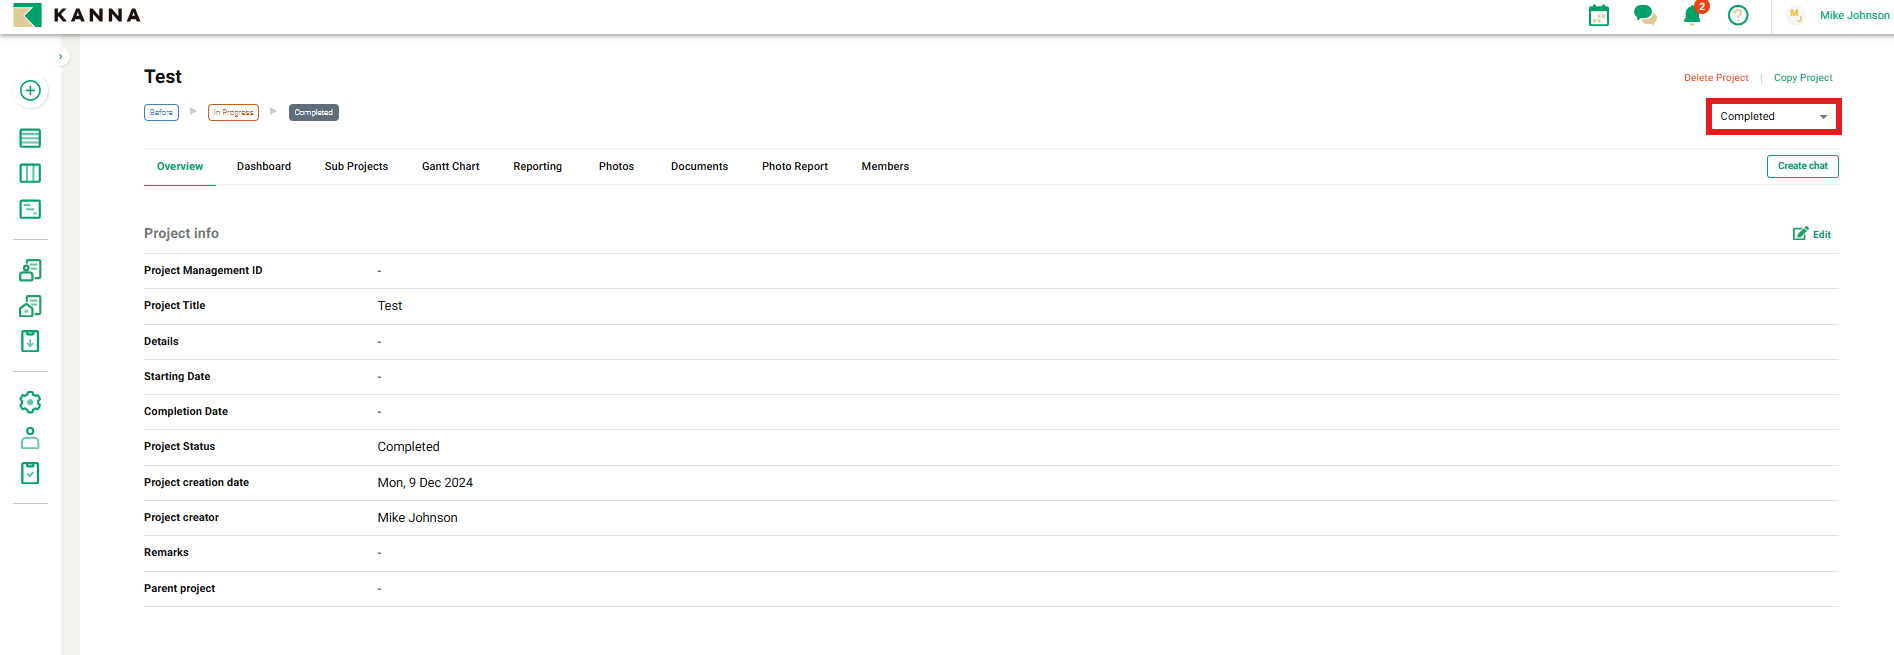Image resolution: width=1894 pixels, height=655 pixels.
Task: Open Mike Johnson user menu
Action: [1853, 16]
